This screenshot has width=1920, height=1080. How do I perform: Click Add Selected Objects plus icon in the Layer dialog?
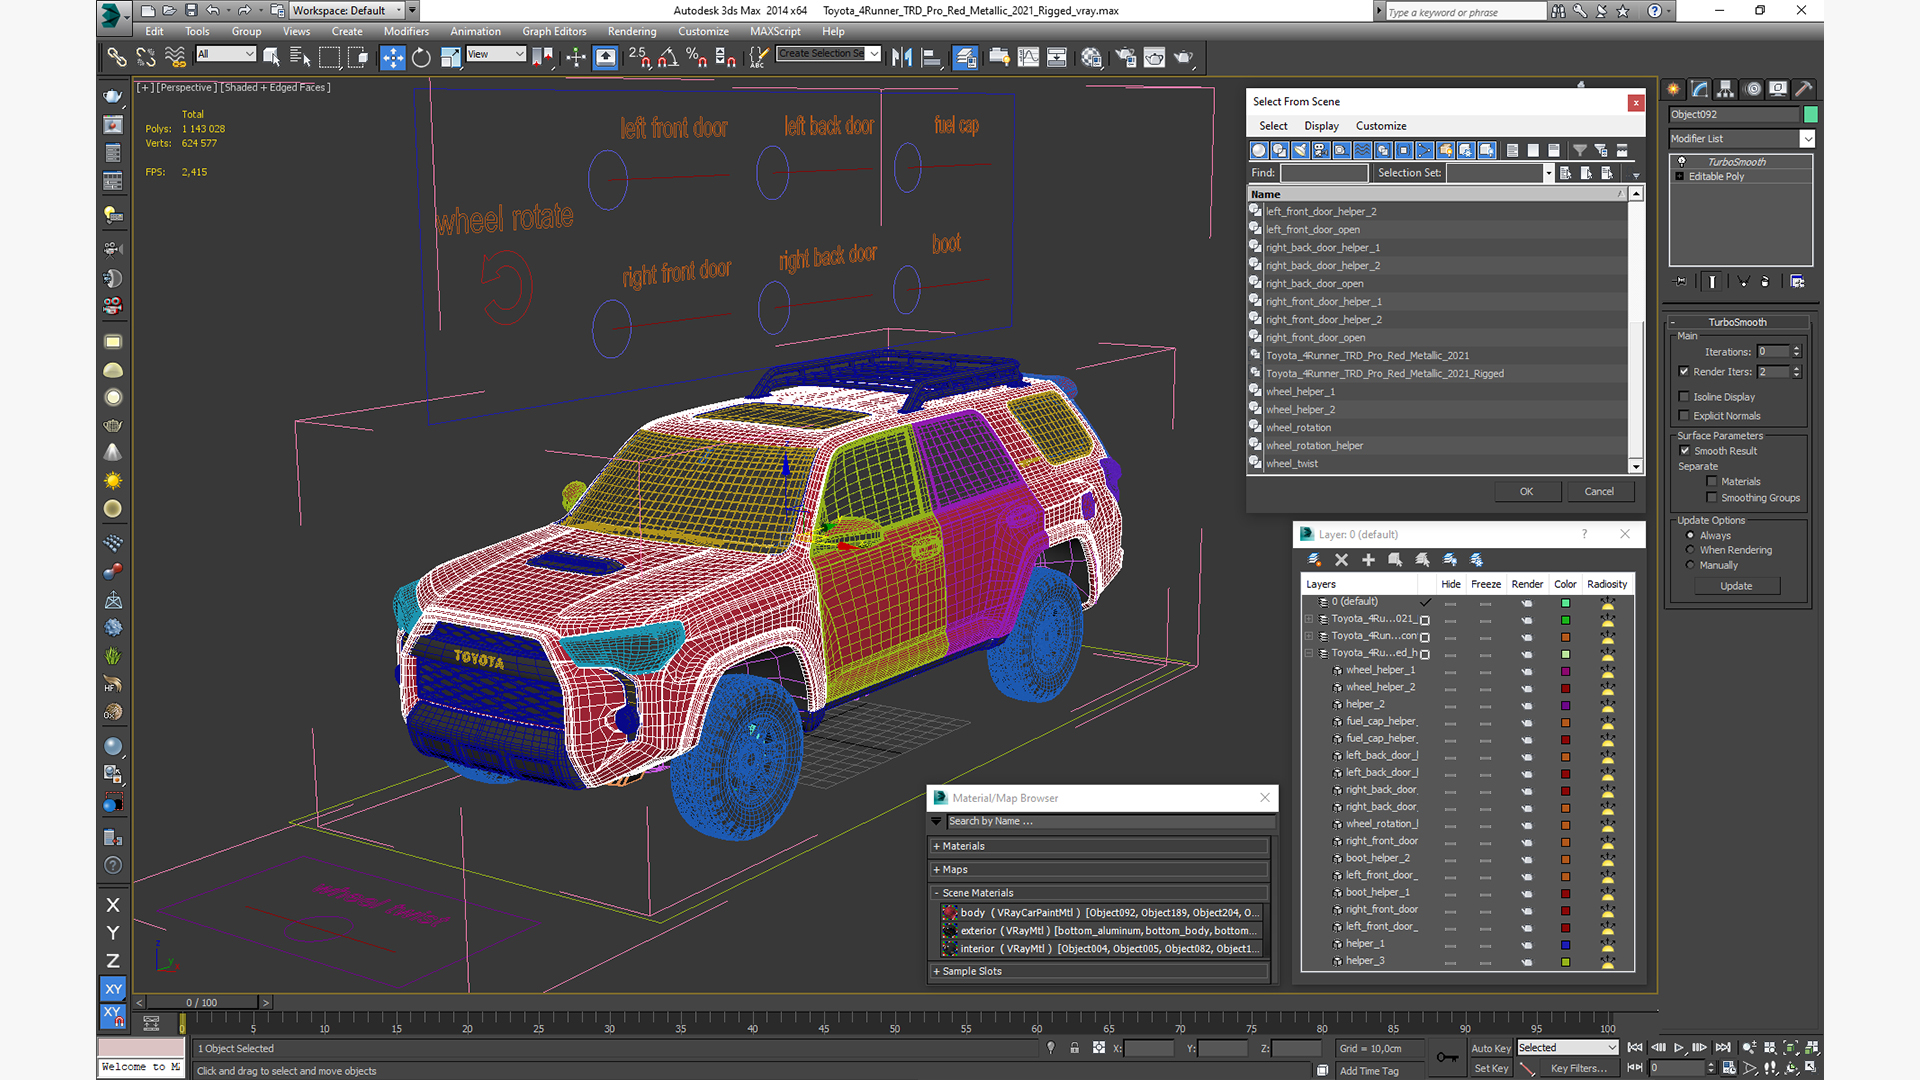(x=1368, y=560)
